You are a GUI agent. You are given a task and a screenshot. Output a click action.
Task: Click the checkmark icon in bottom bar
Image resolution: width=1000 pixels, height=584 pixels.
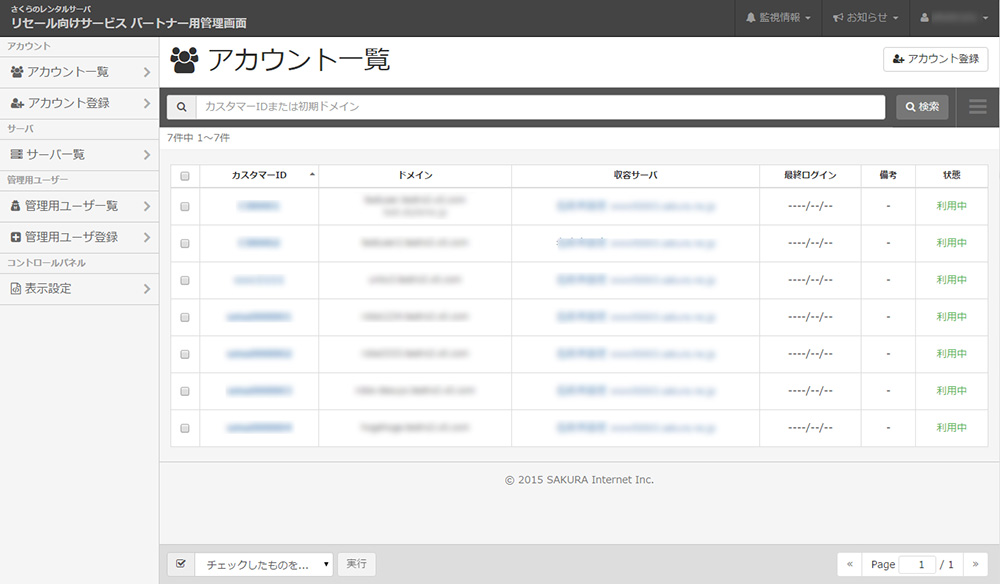point(181,564)
